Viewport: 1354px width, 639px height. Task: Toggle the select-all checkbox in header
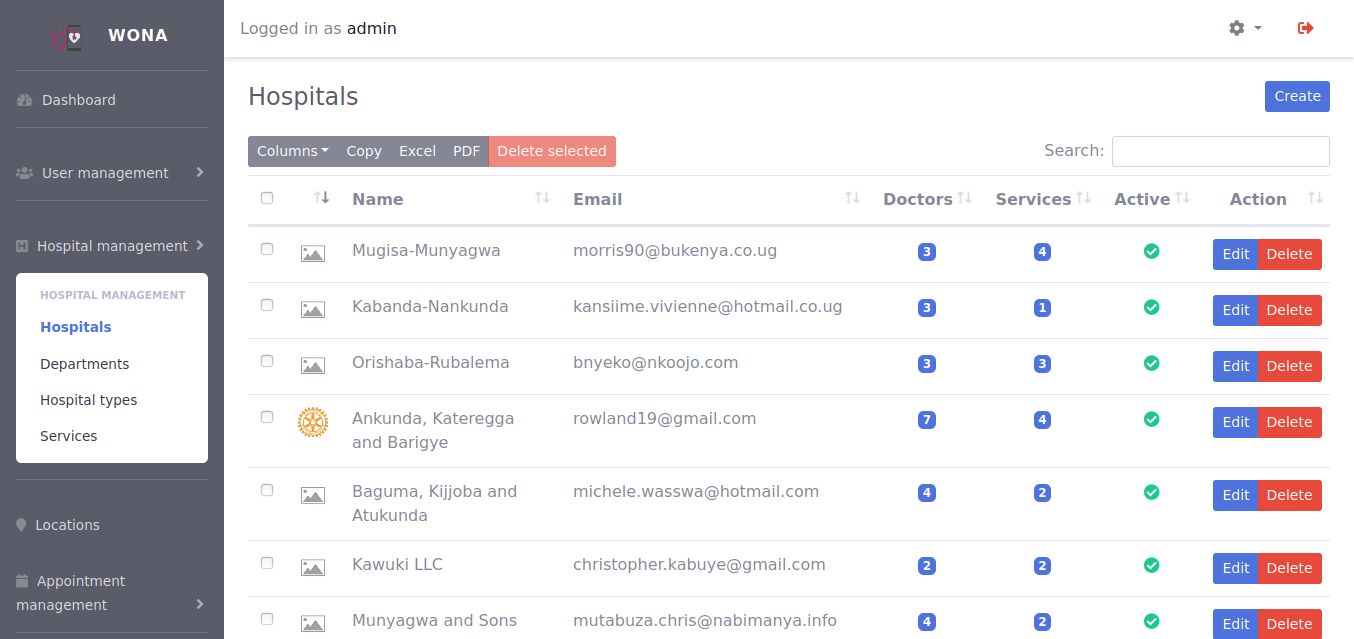click(x=267, y=198)
